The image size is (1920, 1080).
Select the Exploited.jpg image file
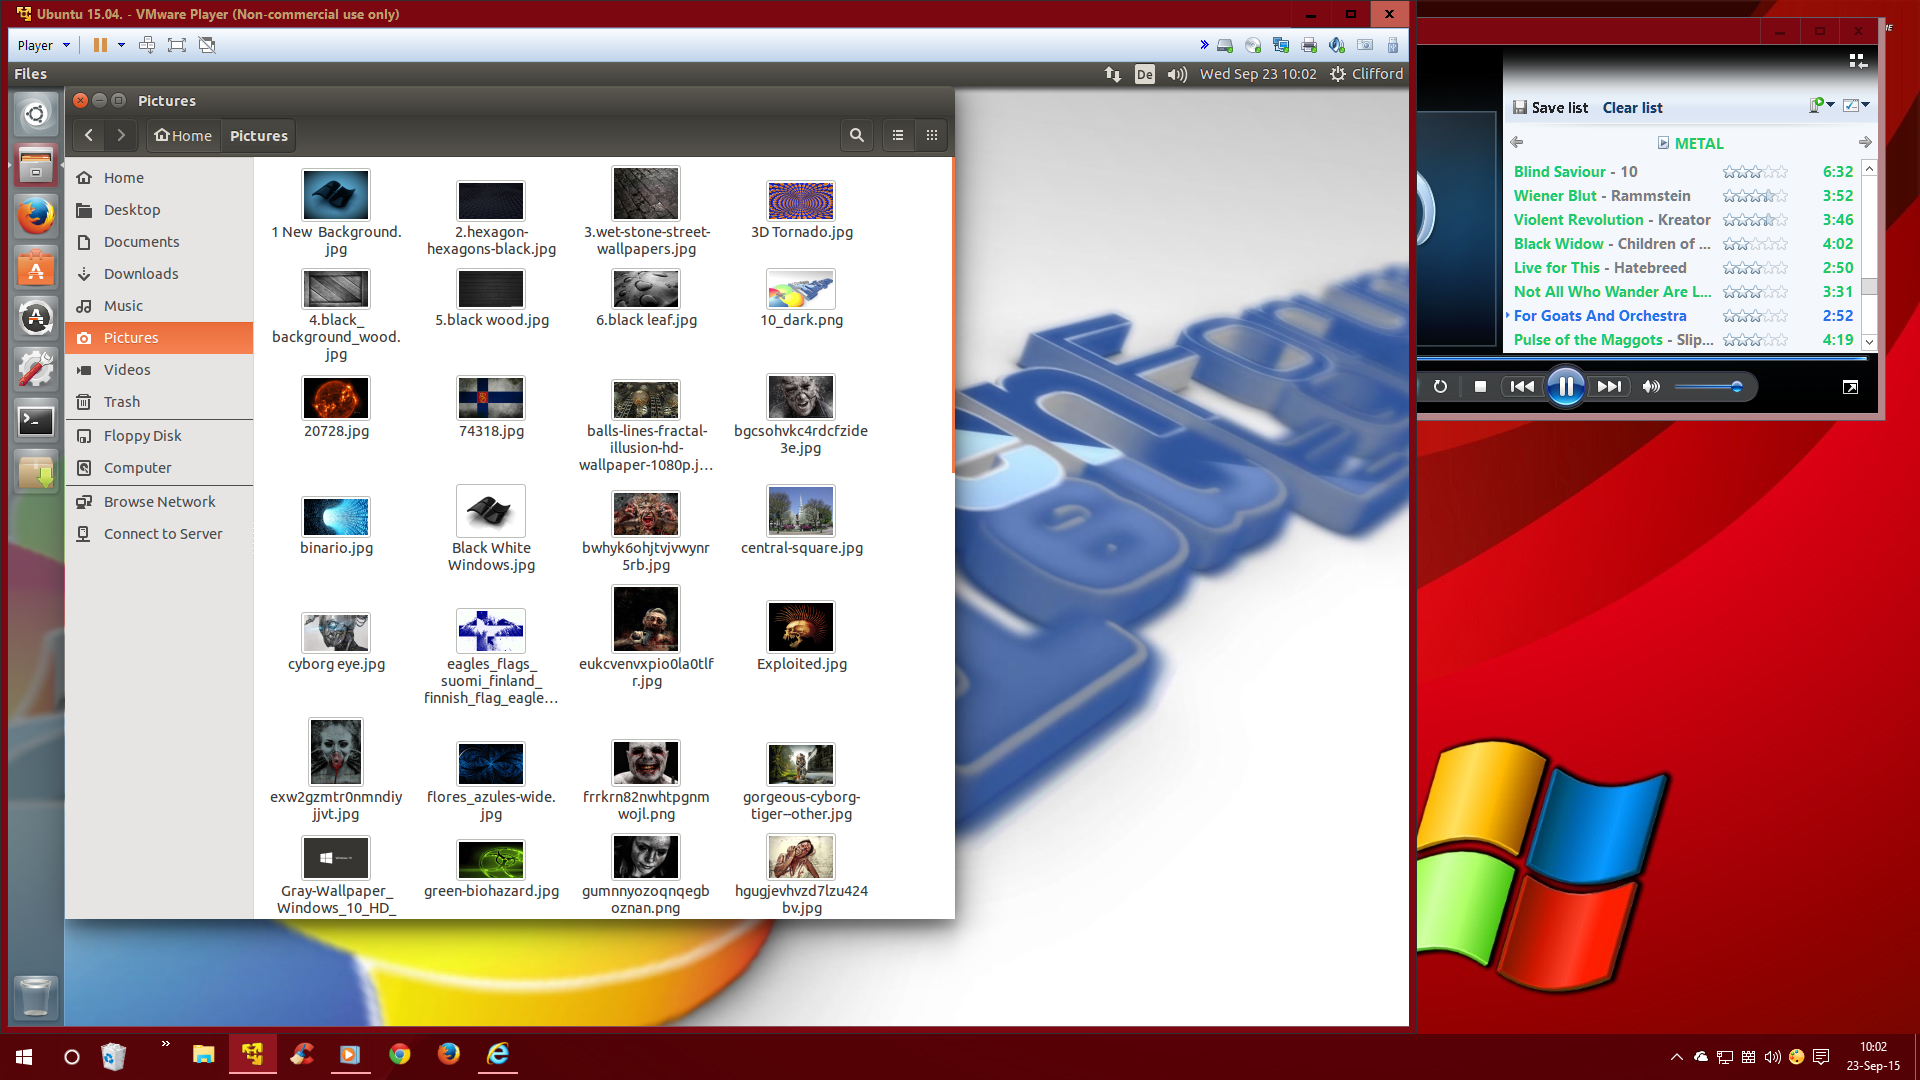coord(801,627)
